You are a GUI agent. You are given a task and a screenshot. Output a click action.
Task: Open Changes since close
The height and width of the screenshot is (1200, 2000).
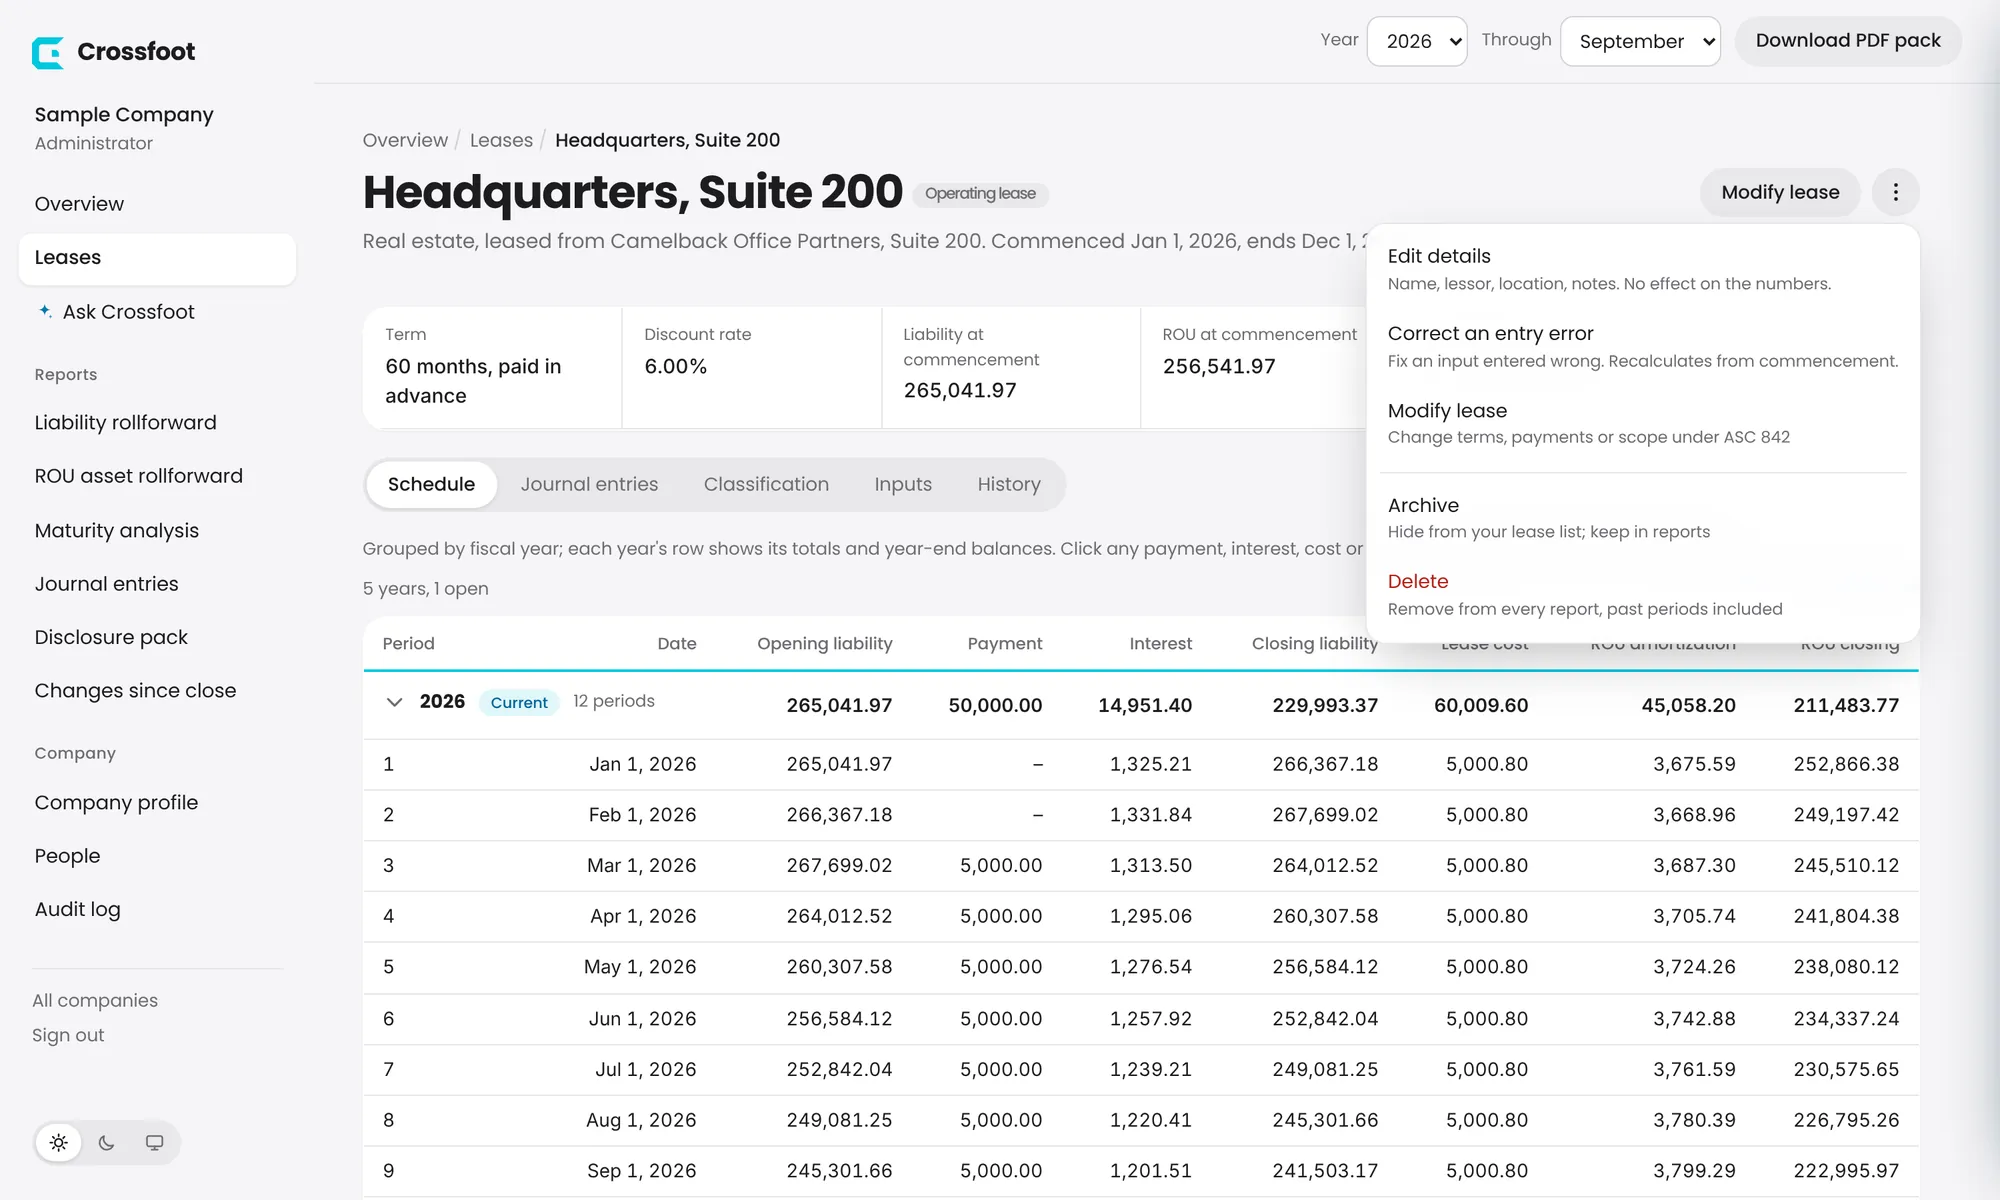tap(157, 690)
